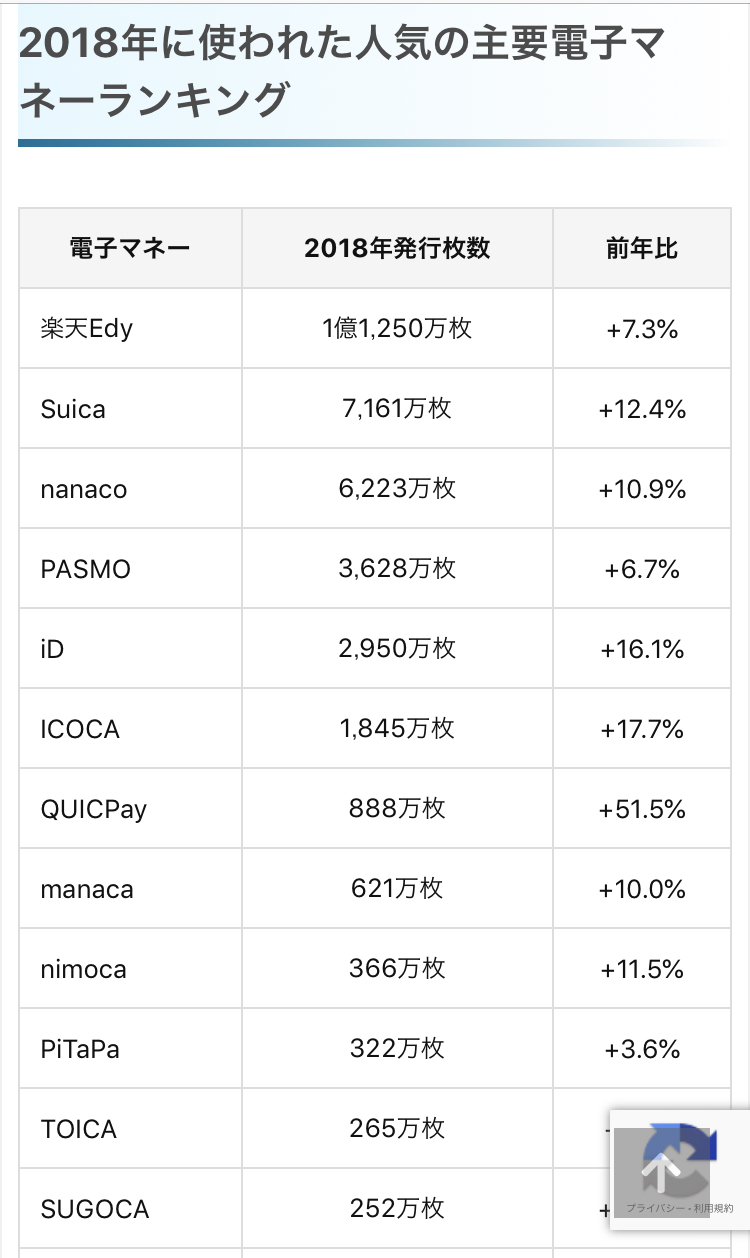Tap the 1億1,250万枚 issuance cell

(397, 328)
